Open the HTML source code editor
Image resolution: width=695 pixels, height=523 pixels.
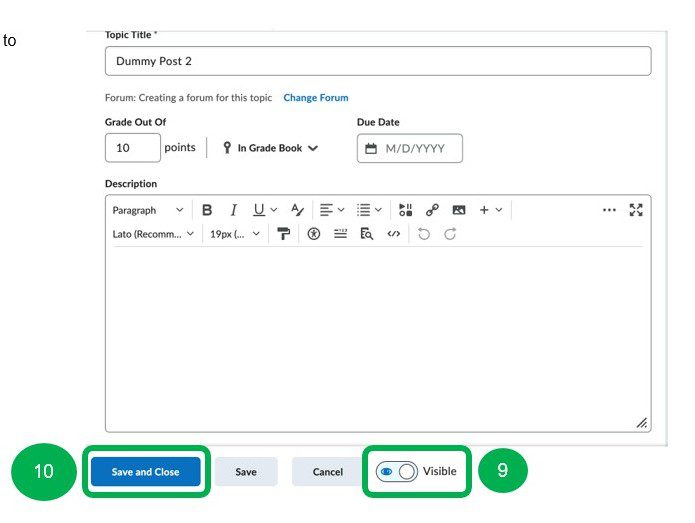[x=393, y=234]
